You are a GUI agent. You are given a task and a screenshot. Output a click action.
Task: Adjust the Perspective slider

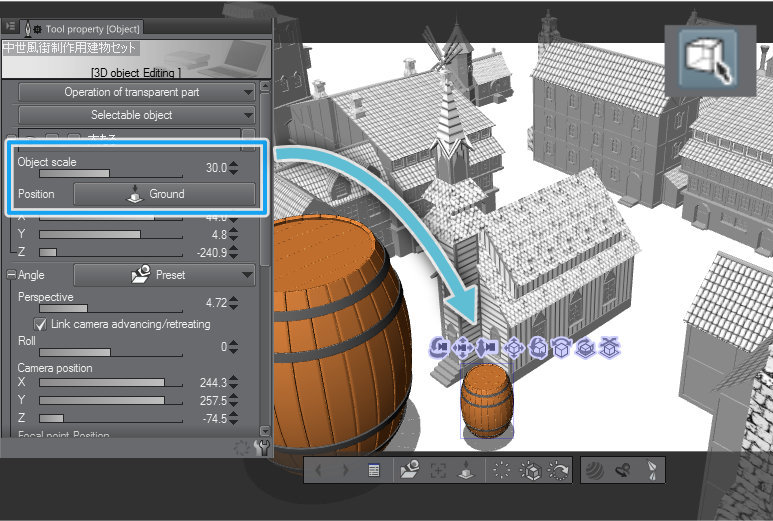pos(111,309)
